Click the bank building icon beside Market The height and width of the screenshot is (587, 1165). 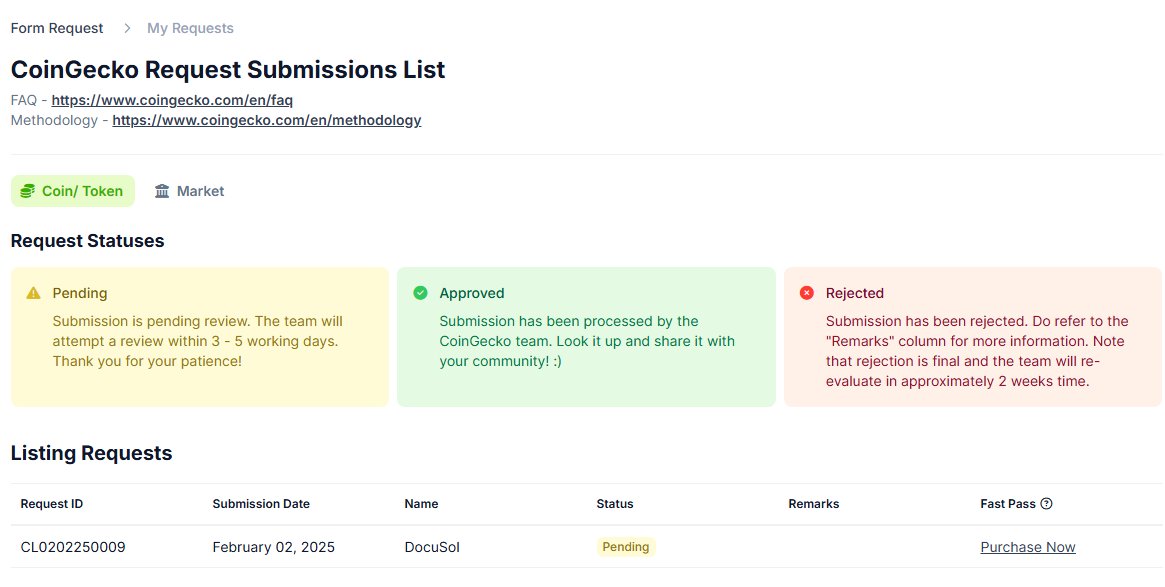coord(162,191)
